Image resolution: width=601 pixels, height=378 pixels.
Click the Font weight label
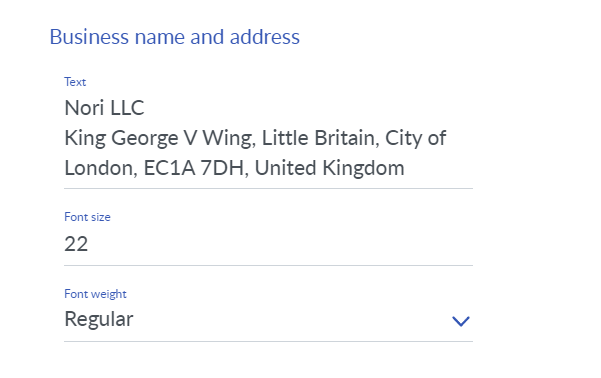pyautogui.click(x=95, y=294)
